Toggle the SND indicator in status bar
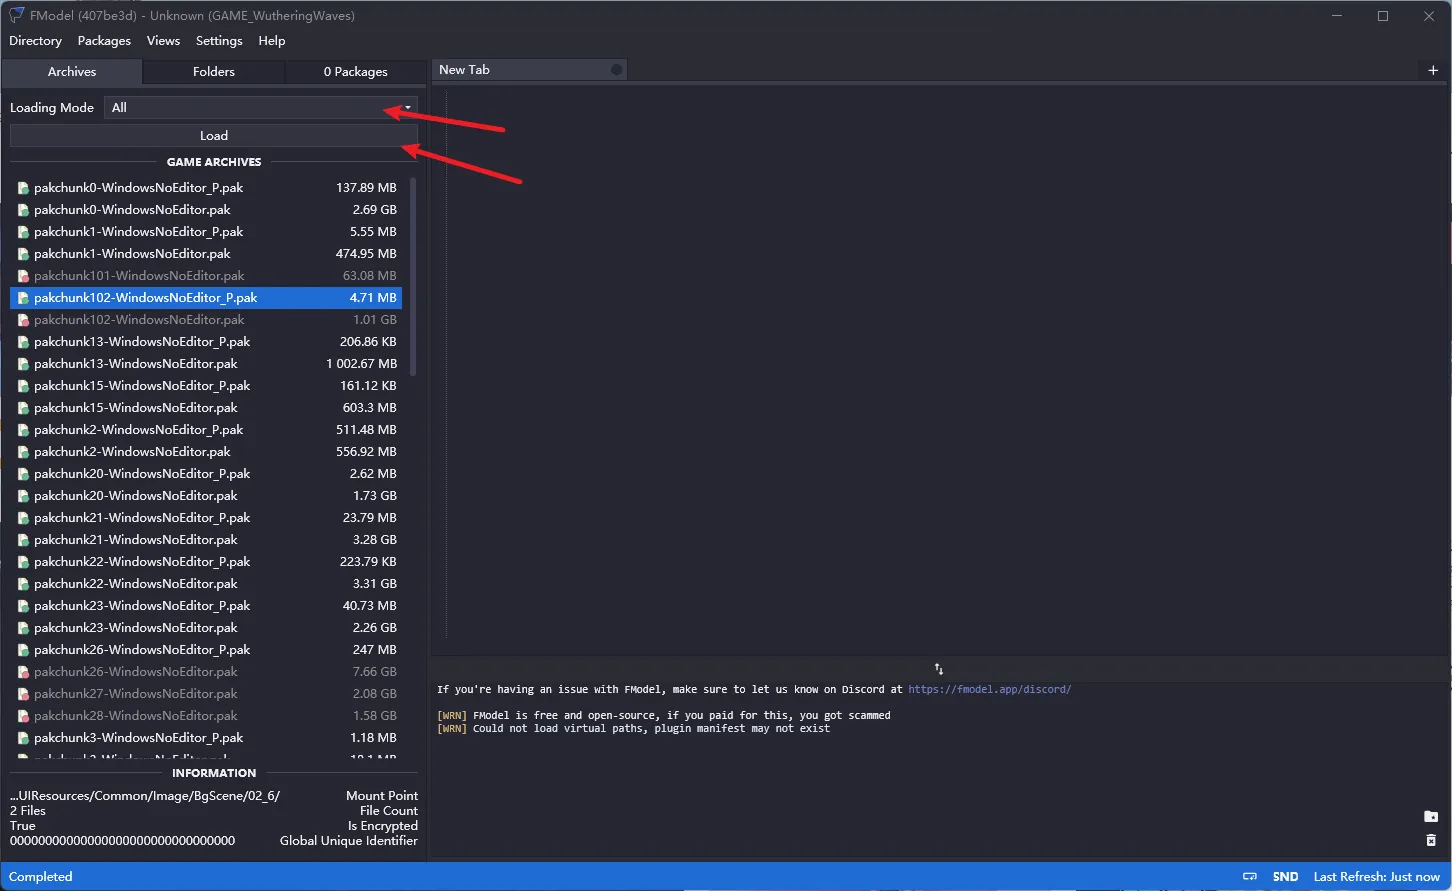 click(x=1285, y=877)
